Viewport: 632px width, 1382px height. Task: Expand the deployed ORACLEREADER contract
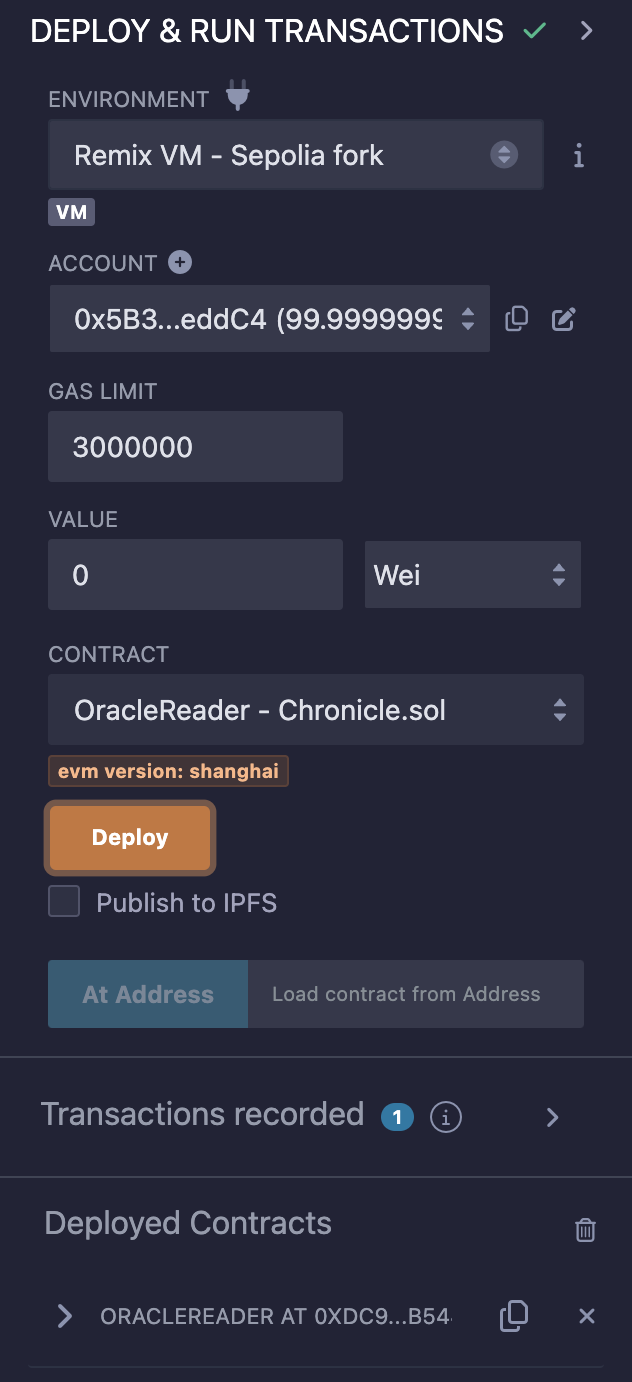(64, 1316)
